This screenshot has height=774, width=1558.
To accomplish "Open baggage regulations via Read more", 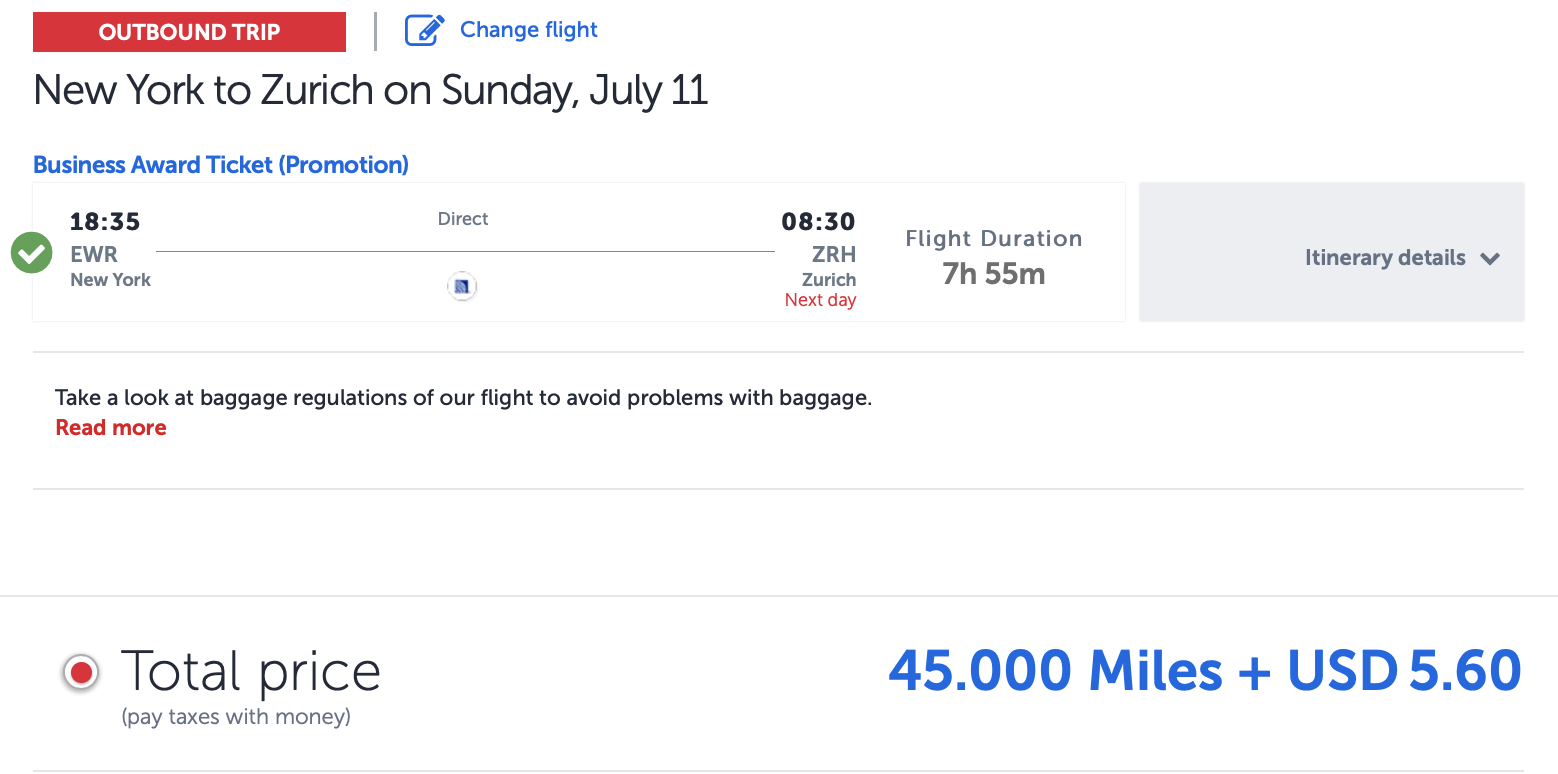I will click(x=110, y=427).
